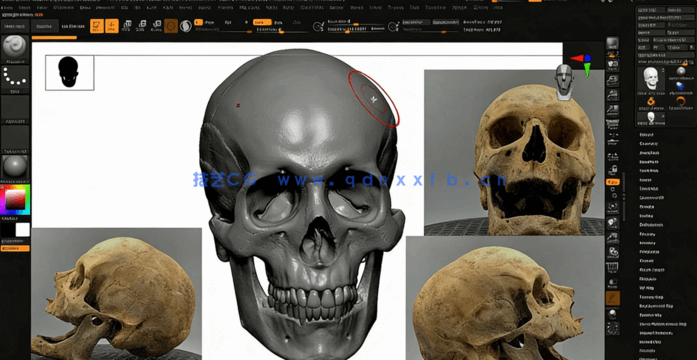697x360 pixels.
Task: Click the Save As button in Tool palette
Action: click(680, 10)
